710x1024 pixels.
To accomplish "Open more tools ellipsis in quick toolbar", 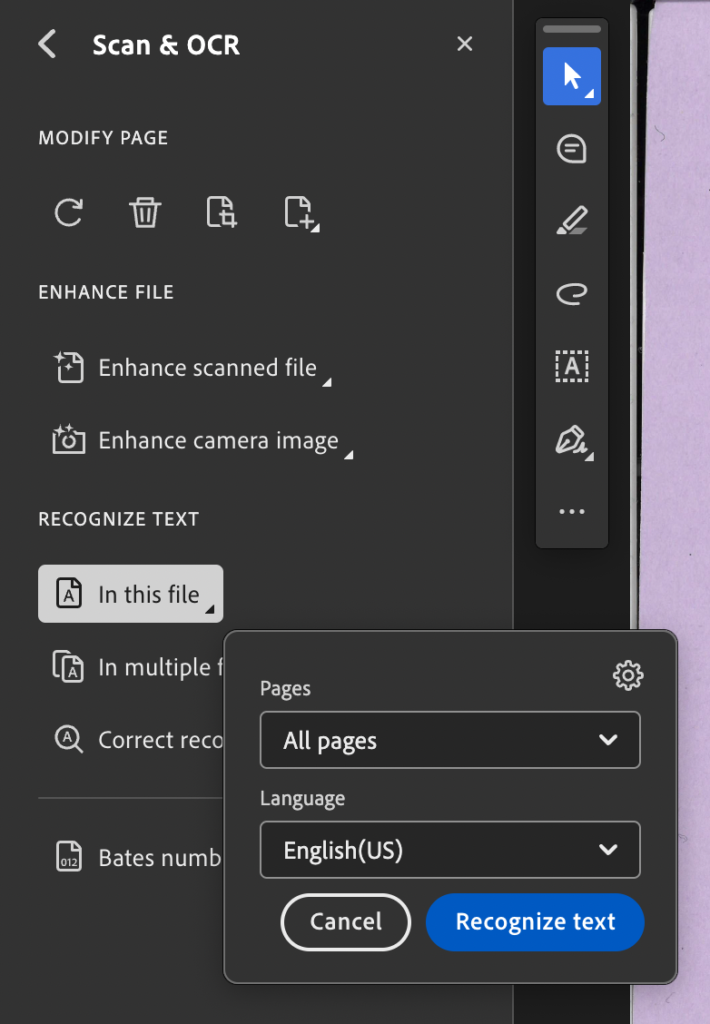I will pos(572,511).
